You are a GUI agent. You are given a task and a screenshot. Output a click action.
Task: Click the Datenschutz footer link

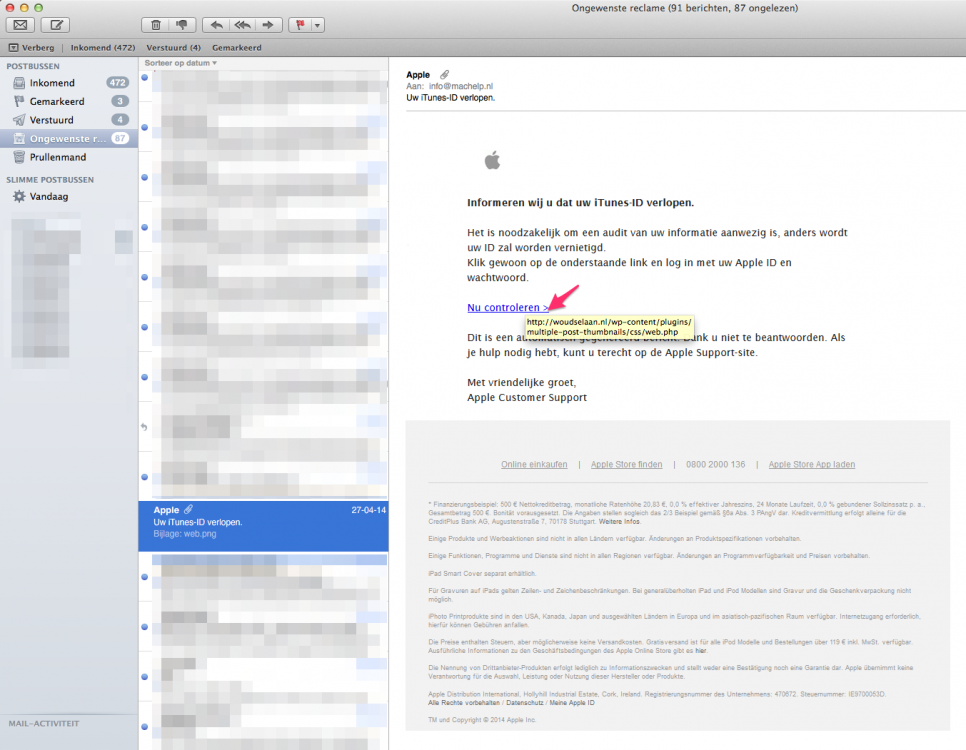pyautogui.click(x=525, y=703)
